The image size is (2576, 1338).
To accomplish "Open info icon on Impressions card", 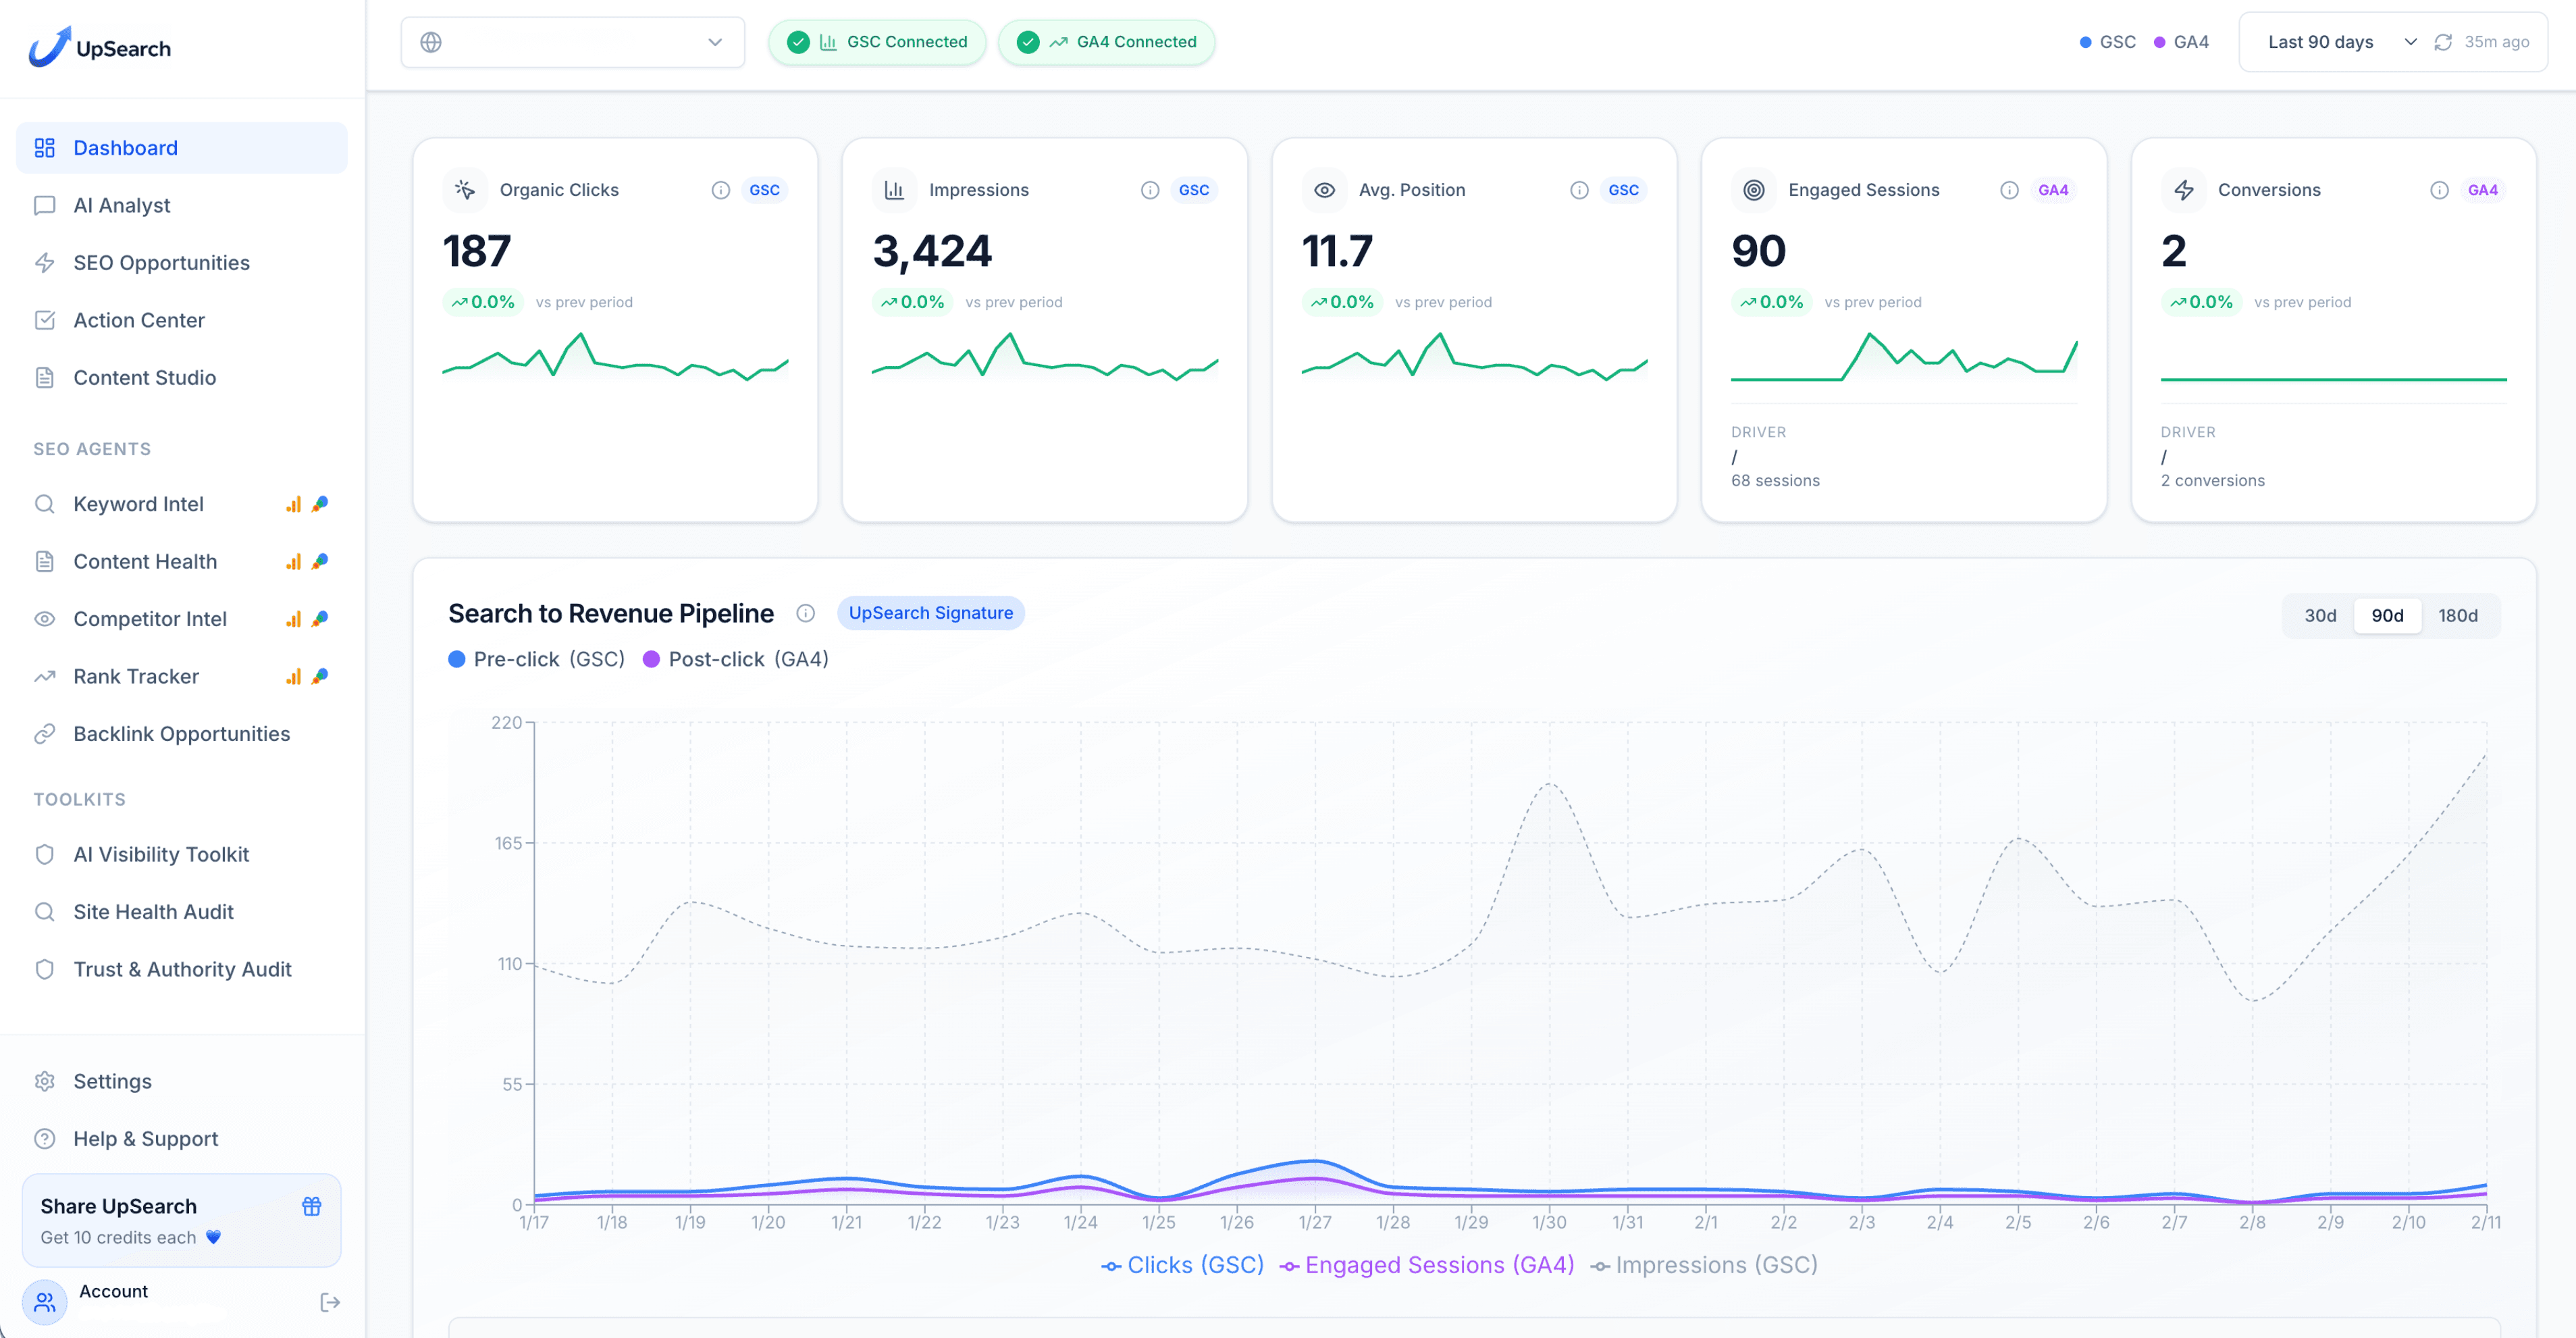I will click(1150, 190).
